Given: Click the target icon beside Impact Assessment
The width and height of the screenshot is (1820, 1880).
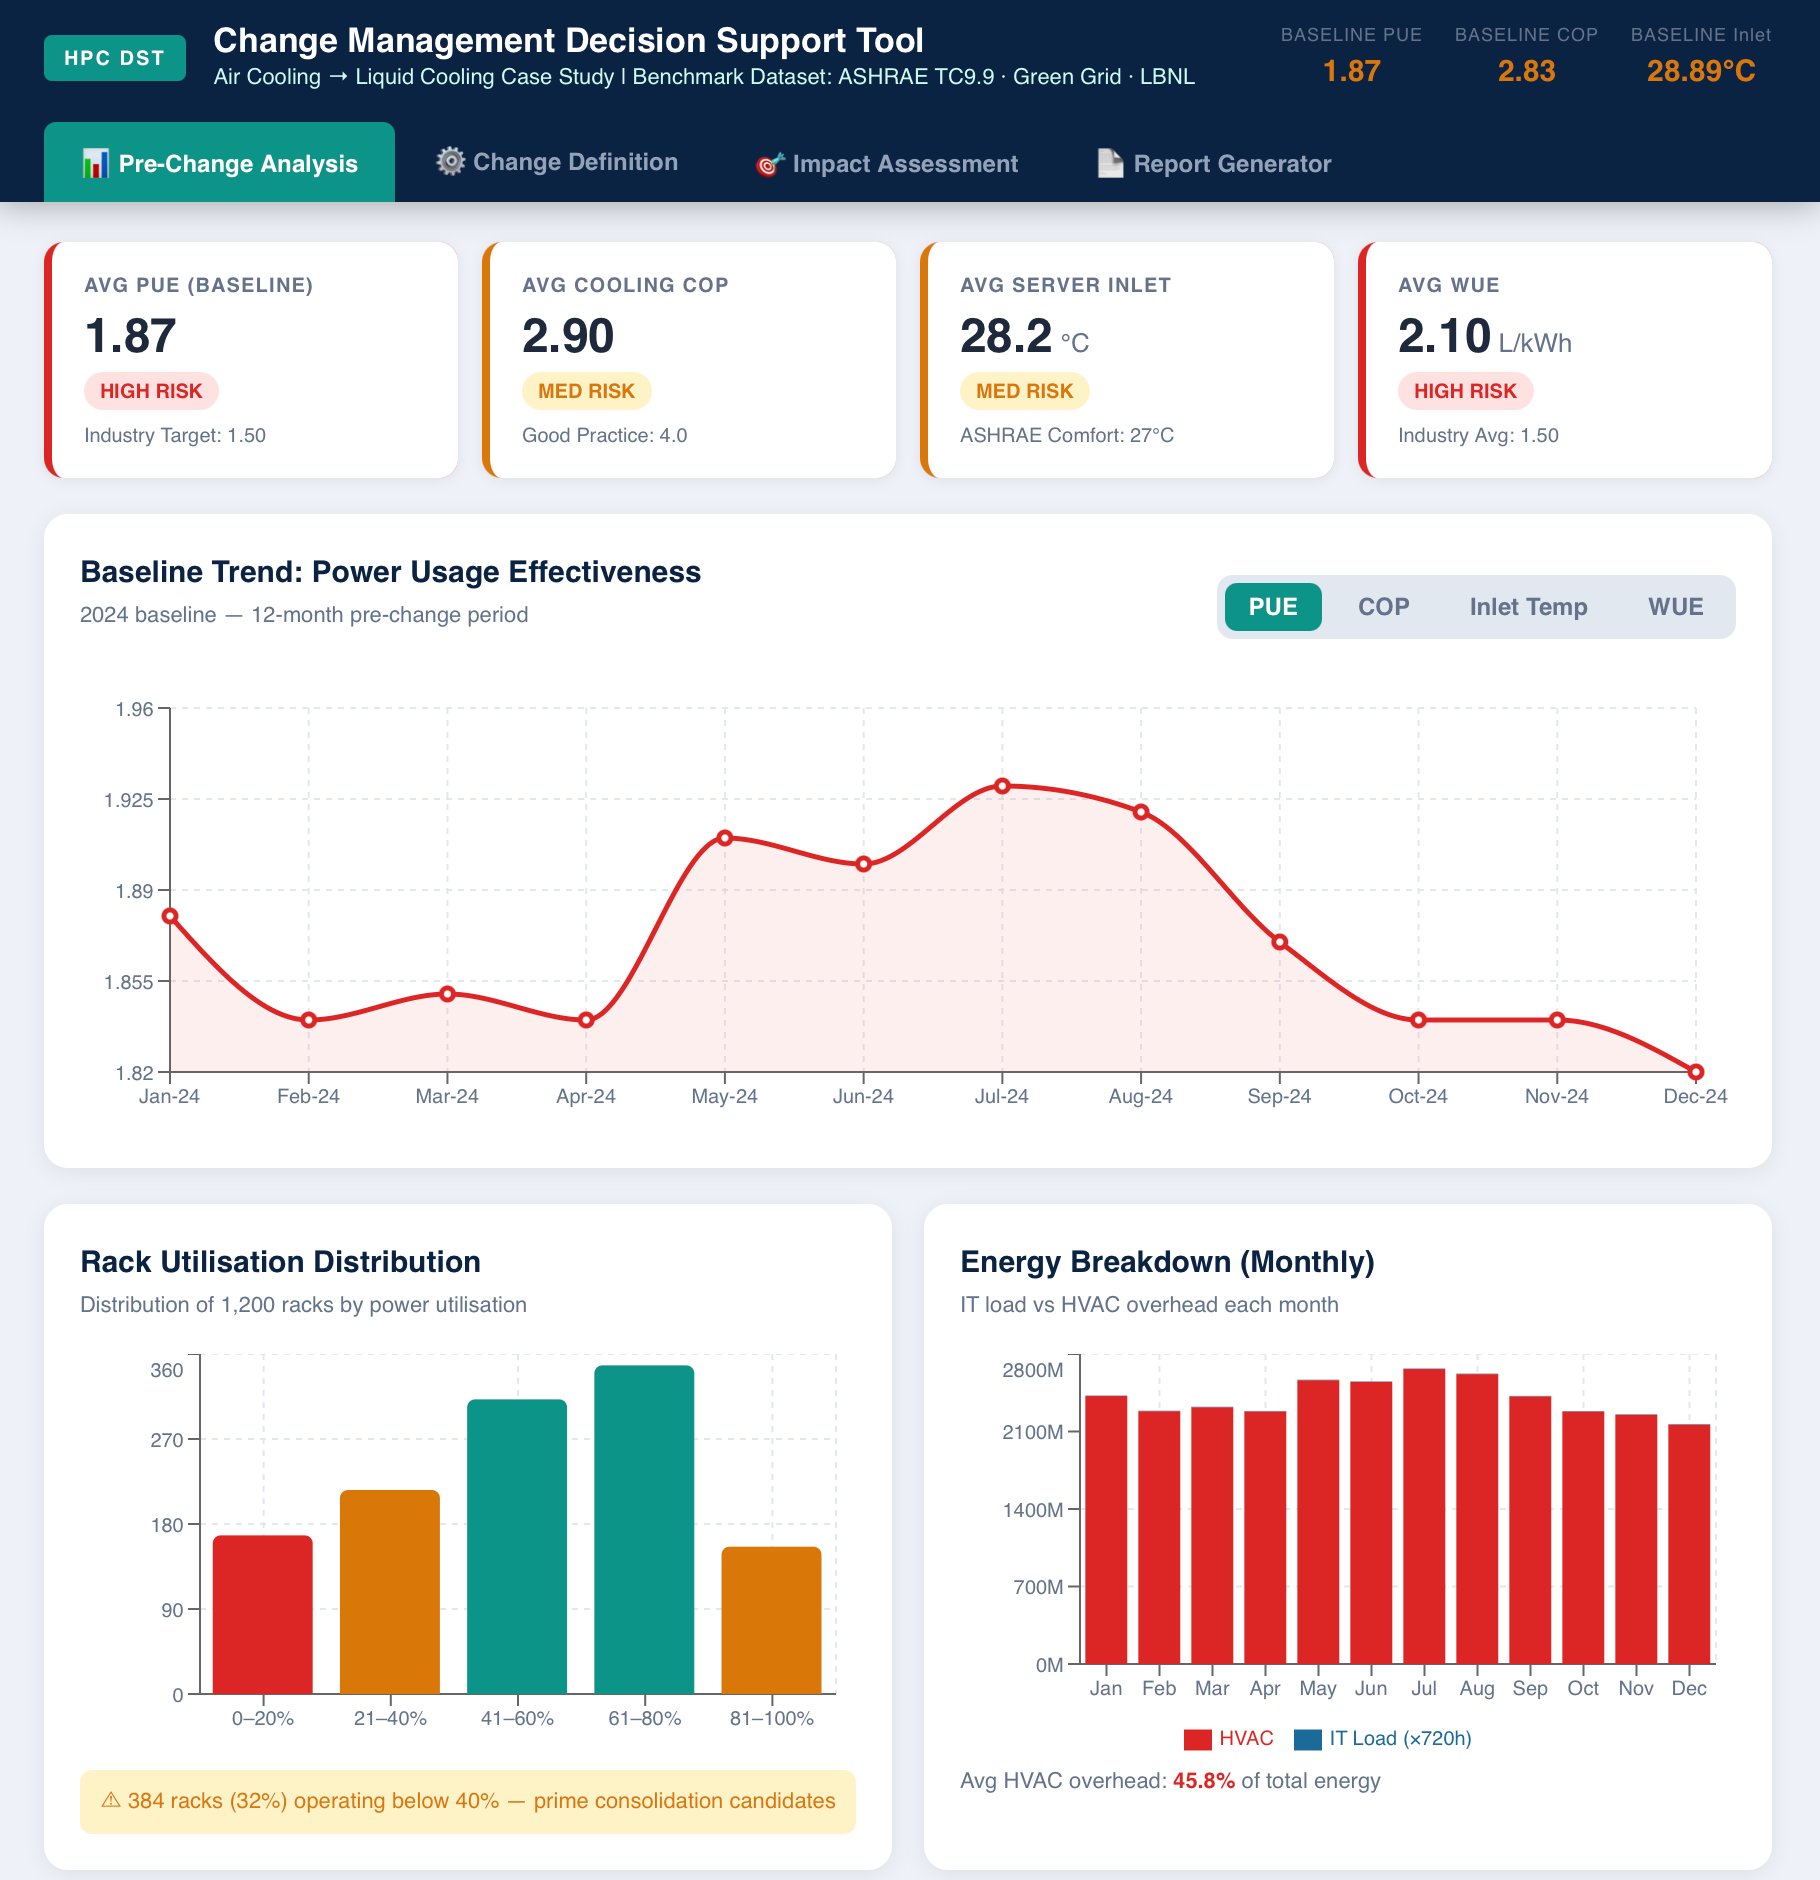Looking at the screenshot, I should point(769,164).
